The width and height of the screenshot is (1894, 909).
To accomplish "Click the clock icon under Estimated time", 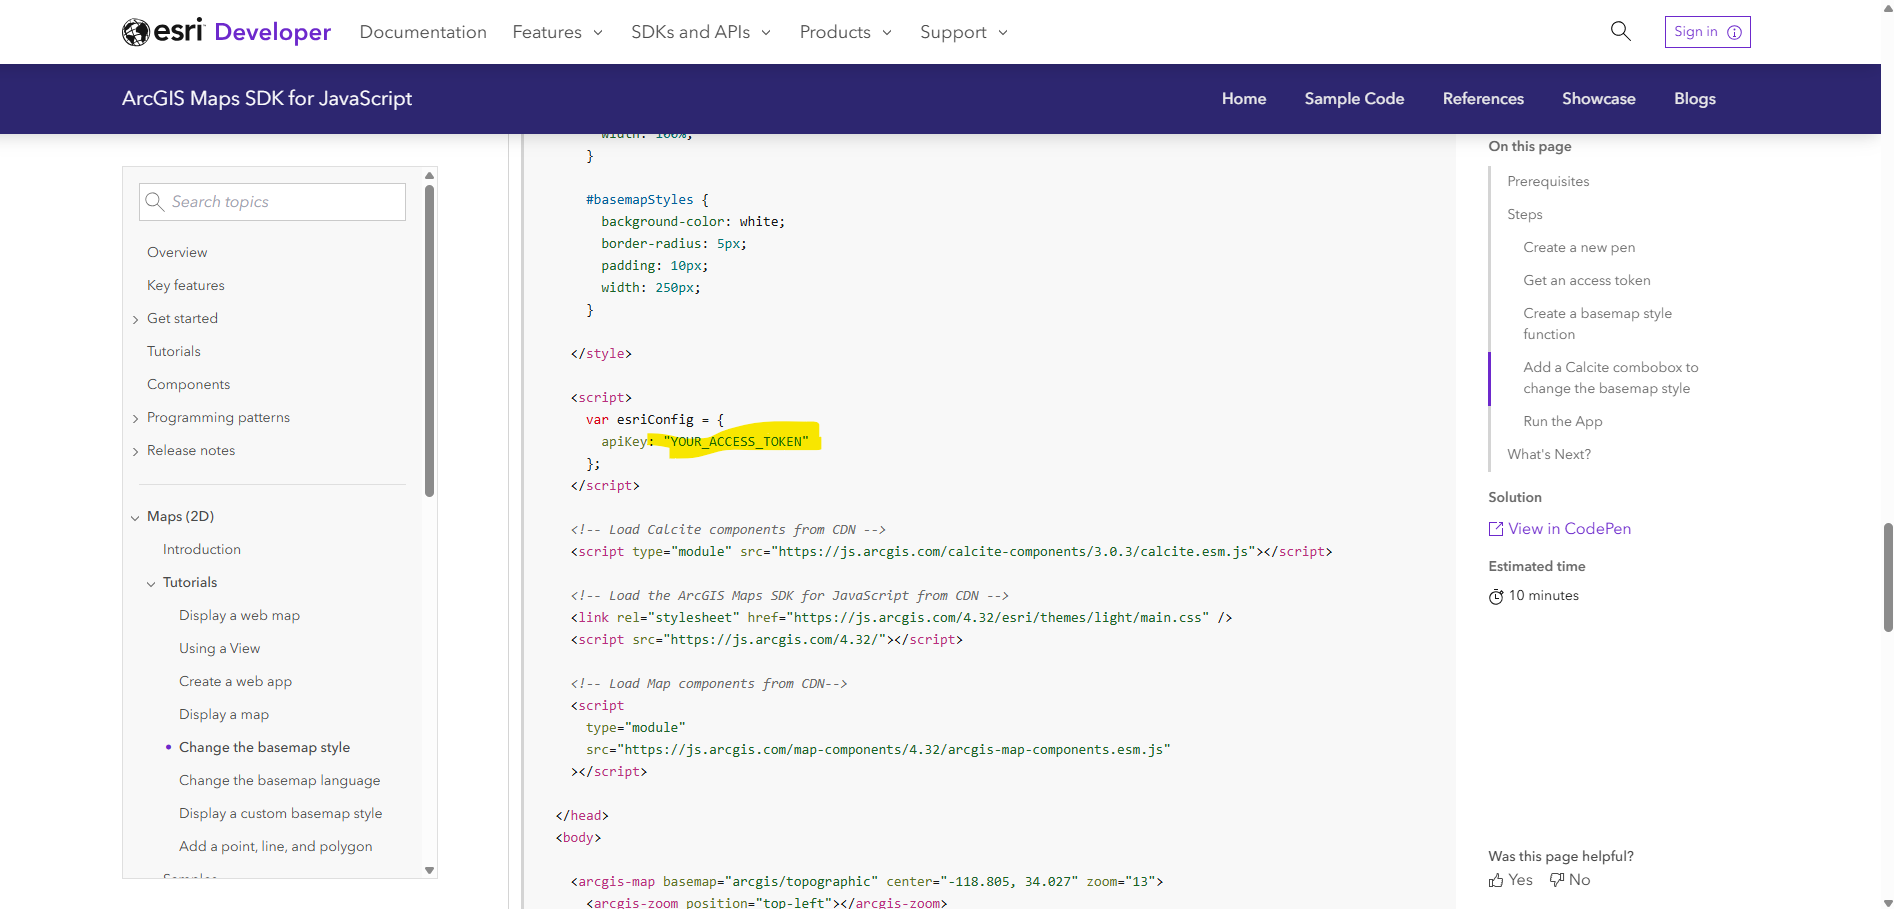I will (1496, 596).
